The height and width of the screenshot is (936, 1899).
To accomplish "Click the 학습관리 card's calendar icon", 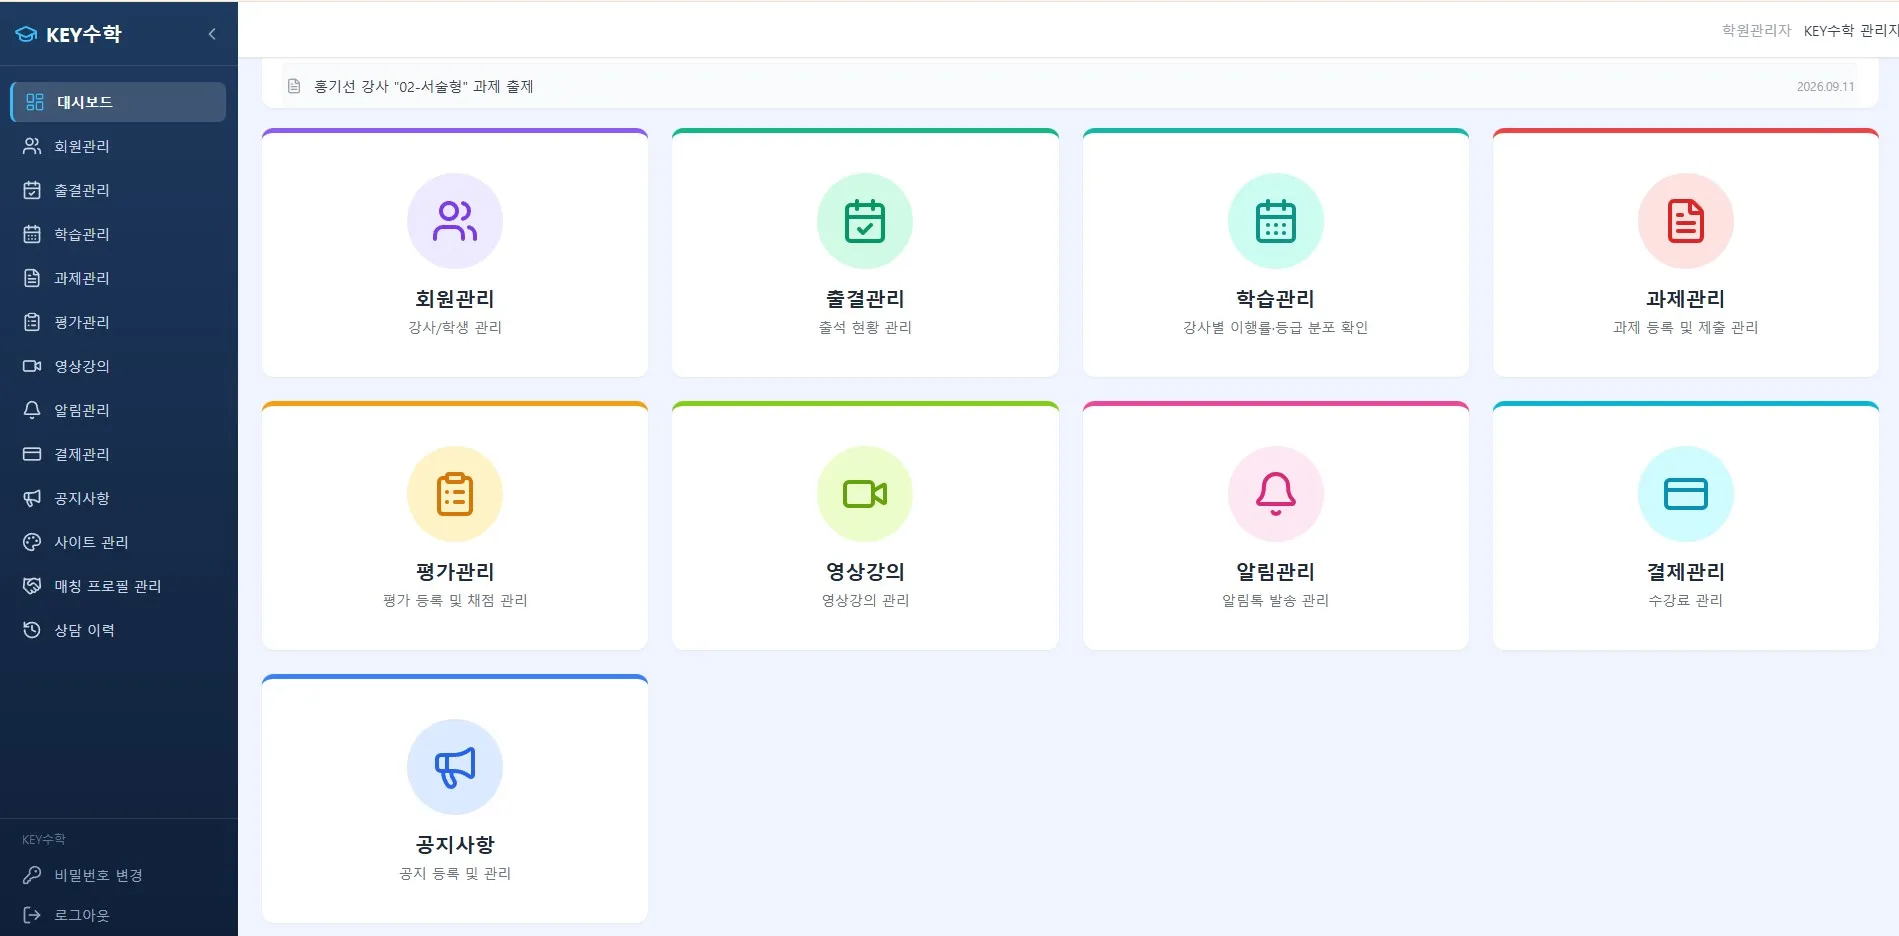I will point(1276,221).
